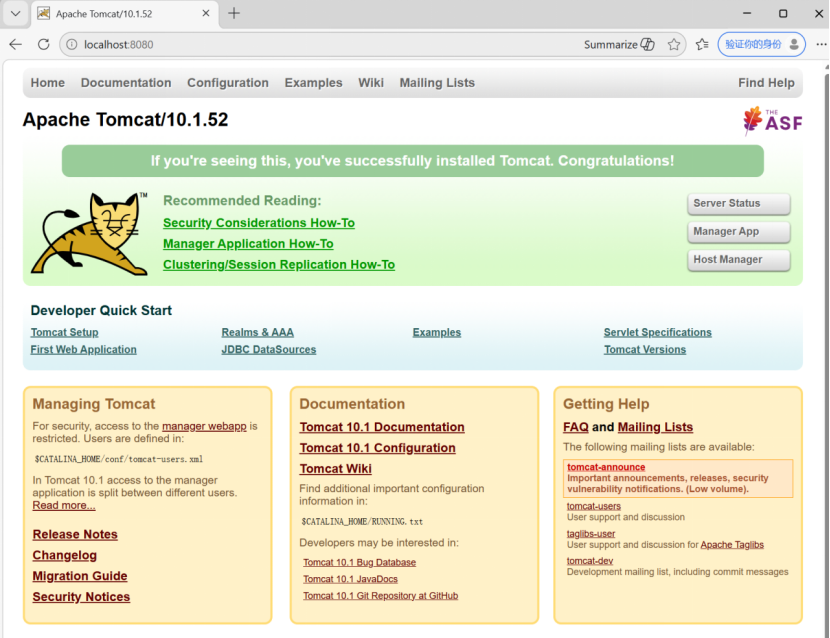Open taglibs-user mailing list link
This screenshot has width=830, height=638.
click(x=591, y=534)
